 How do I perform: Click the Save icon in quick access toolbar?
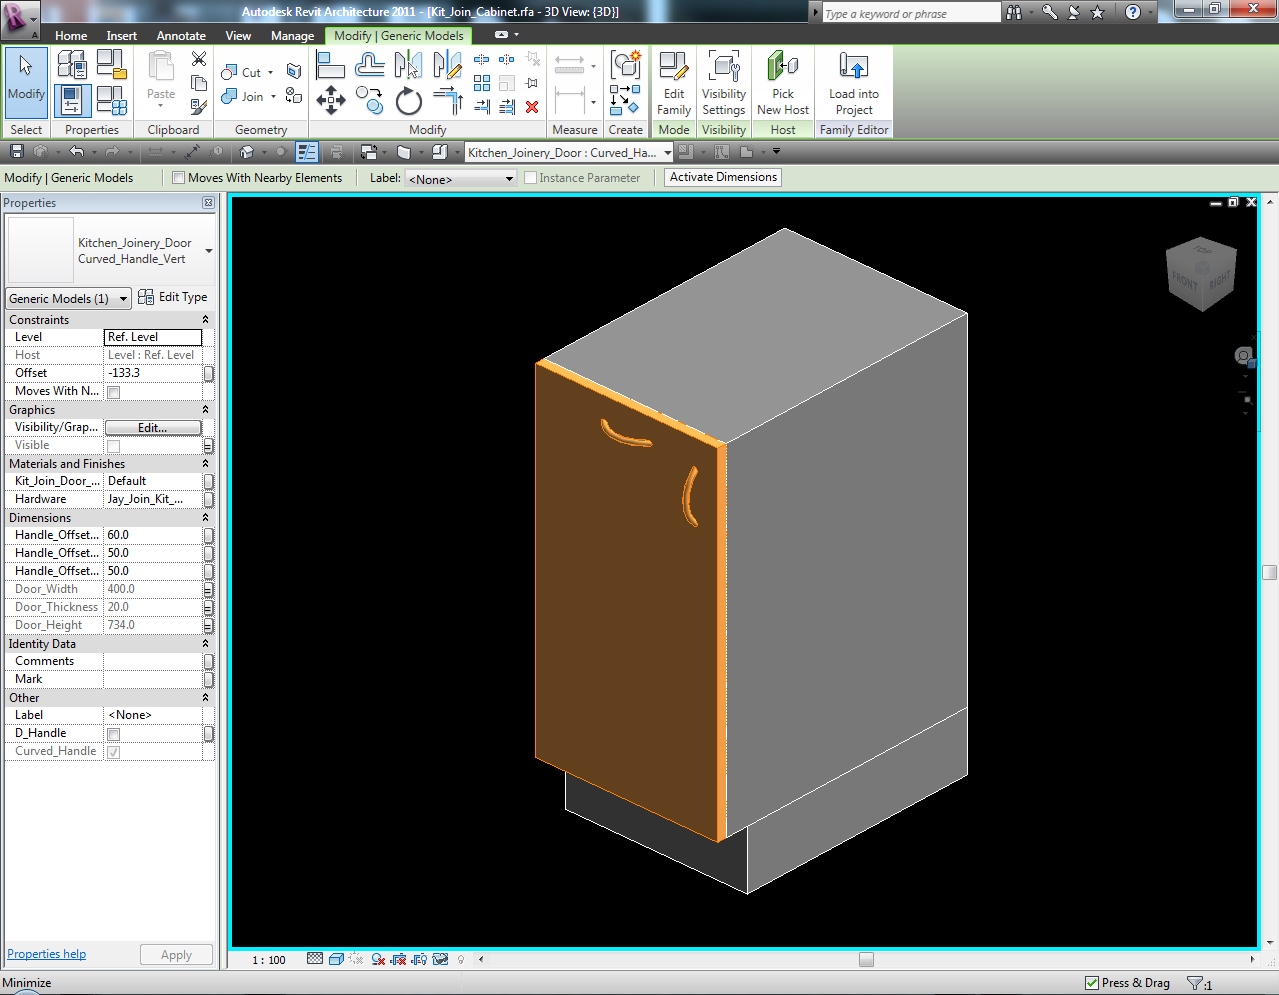point(17,152)
